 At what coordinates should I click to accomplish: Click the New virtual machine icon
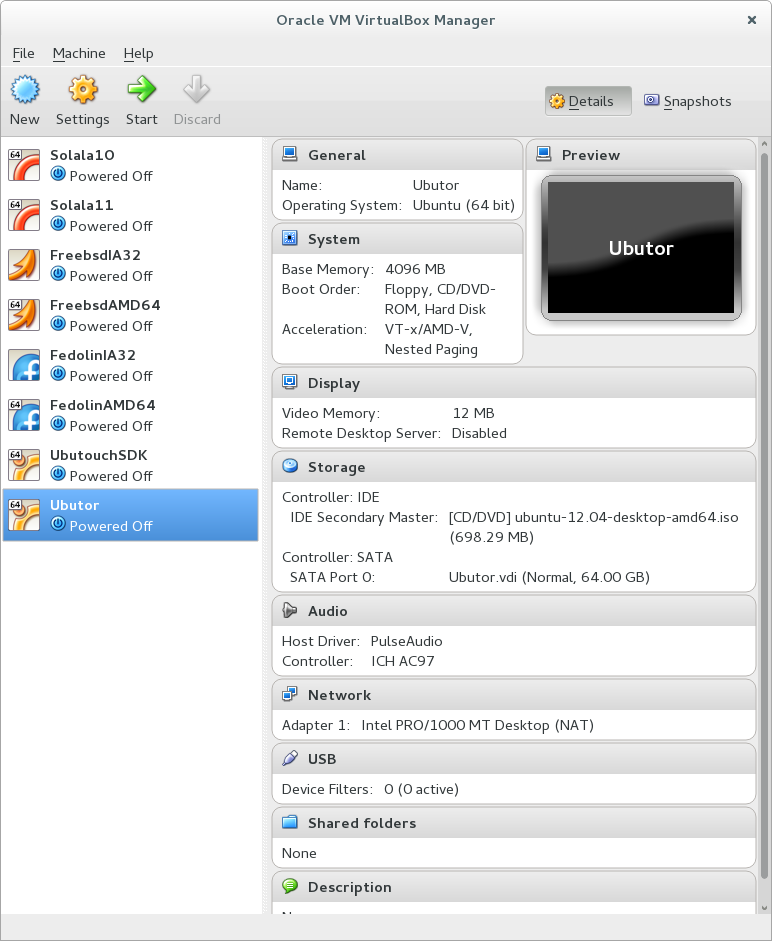click(x=24, y=90)
